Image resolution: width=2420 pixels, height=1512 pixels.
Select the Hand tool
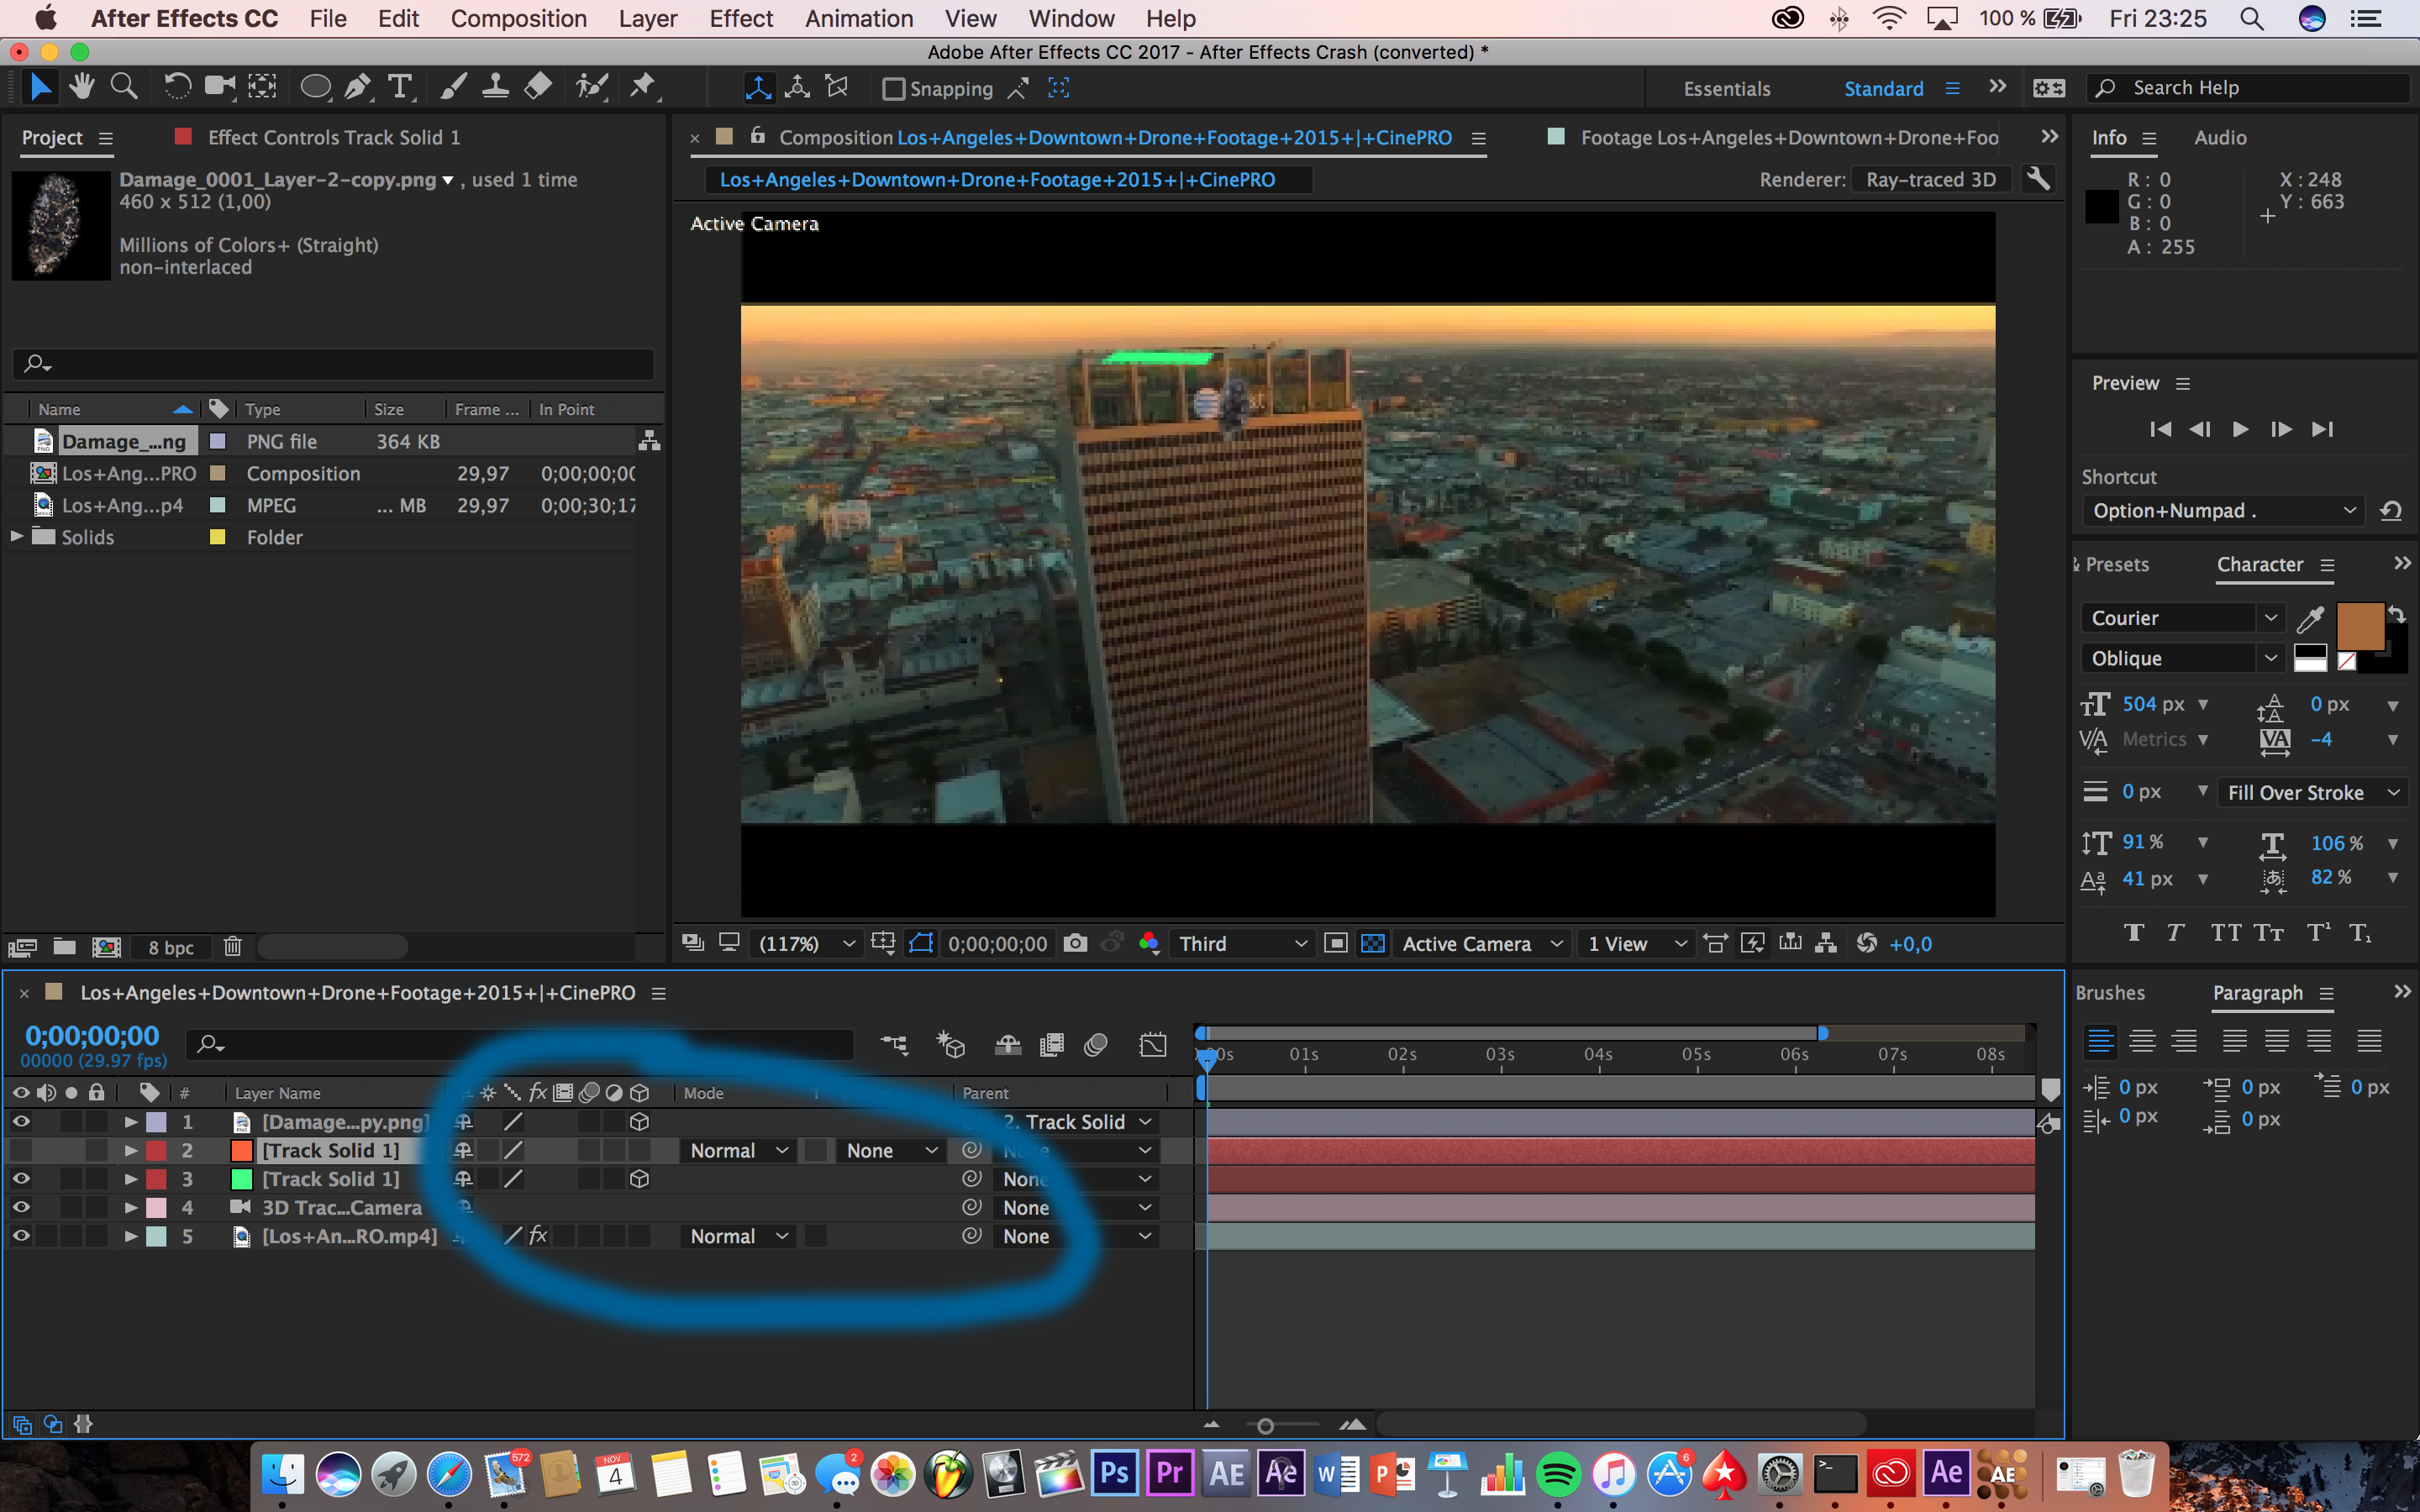coord(82,88)
